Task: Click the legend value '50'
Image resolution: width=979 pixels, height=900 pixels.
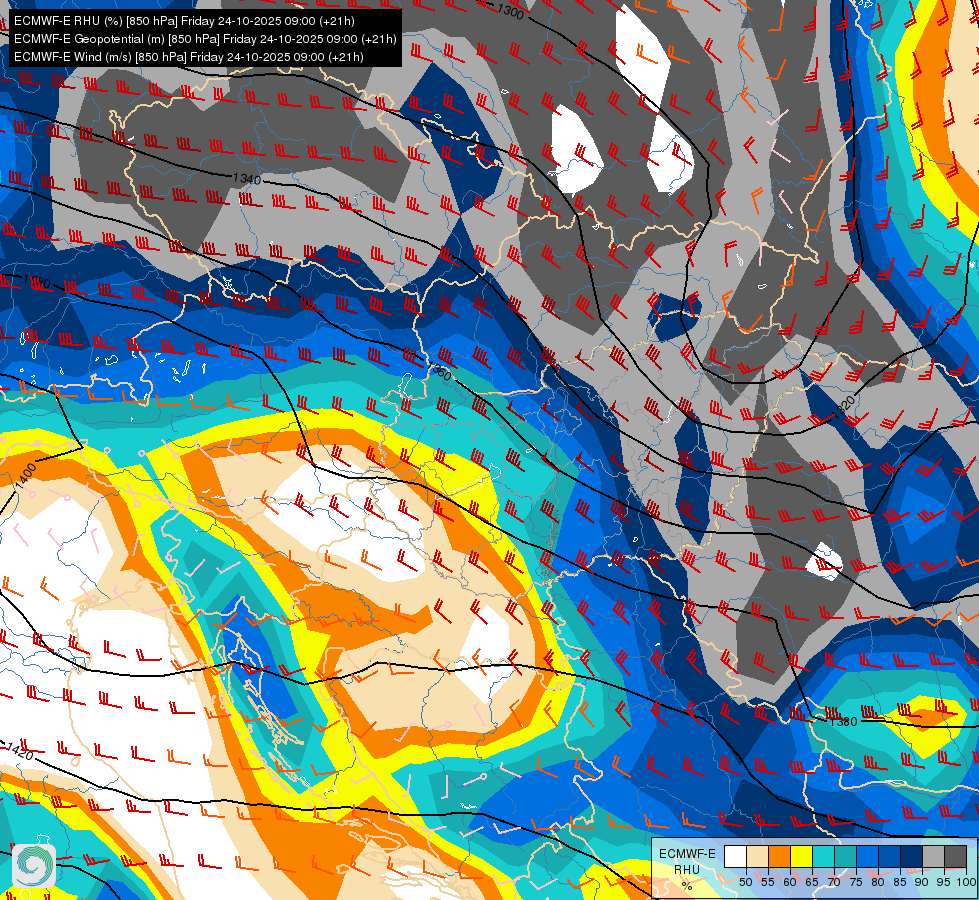Action: pos(745,882)
